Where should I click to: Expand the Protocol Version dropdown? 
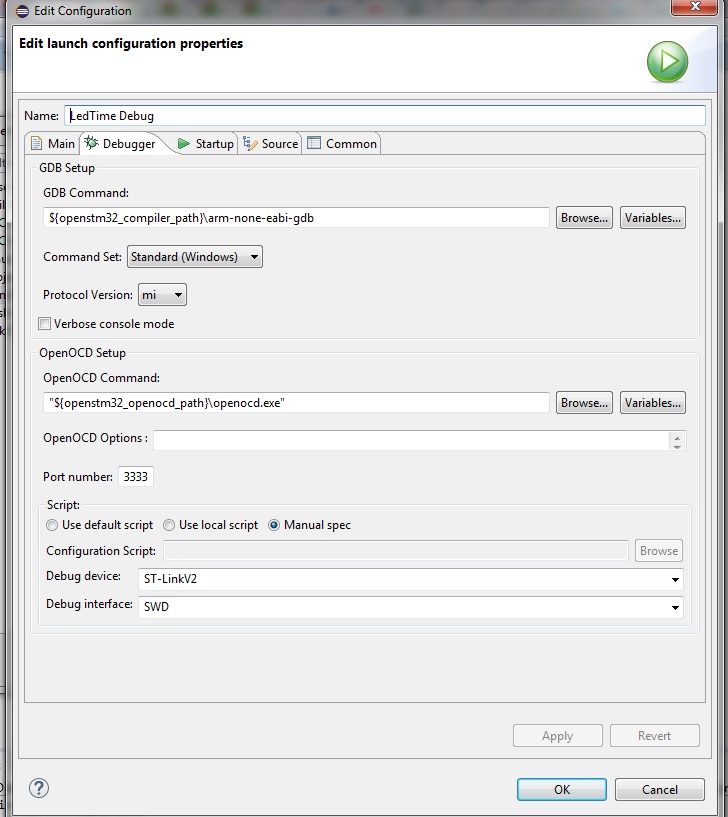(162, 295)
